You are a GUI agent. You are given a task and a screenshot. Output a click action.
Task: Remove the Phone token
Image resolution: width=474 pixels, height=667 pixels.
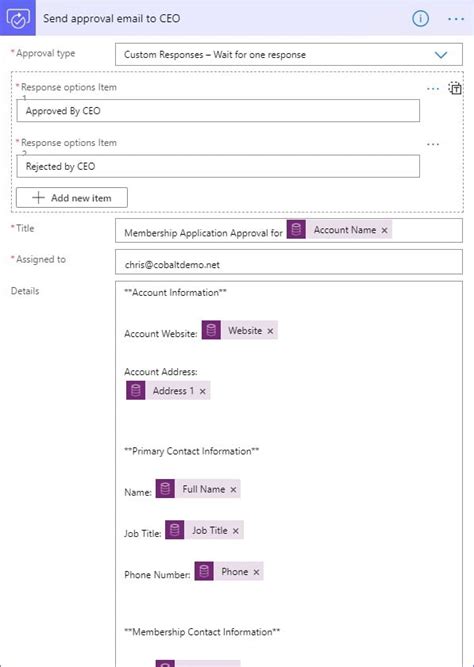click(x=256, y=572)
